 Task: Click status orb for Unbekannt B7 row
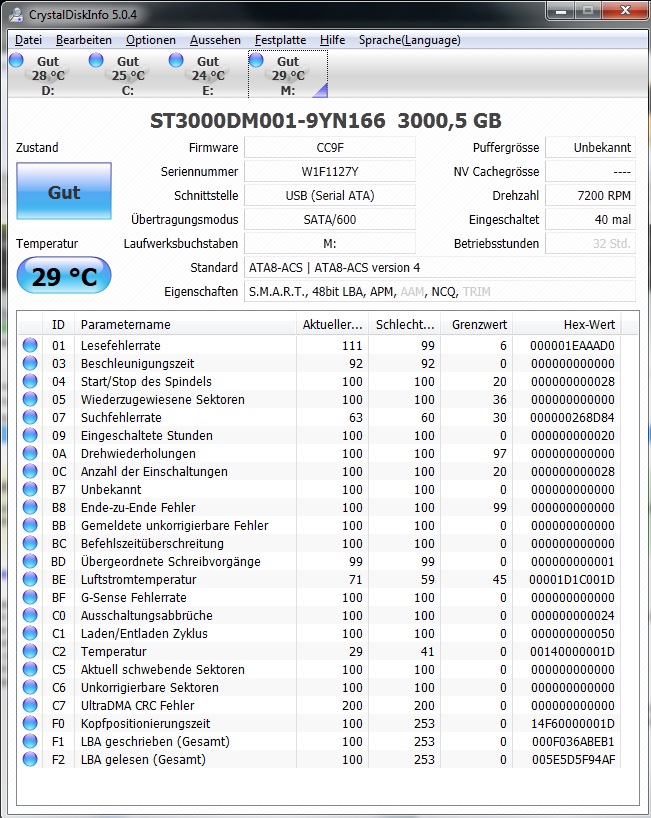(x=30, y=489)
